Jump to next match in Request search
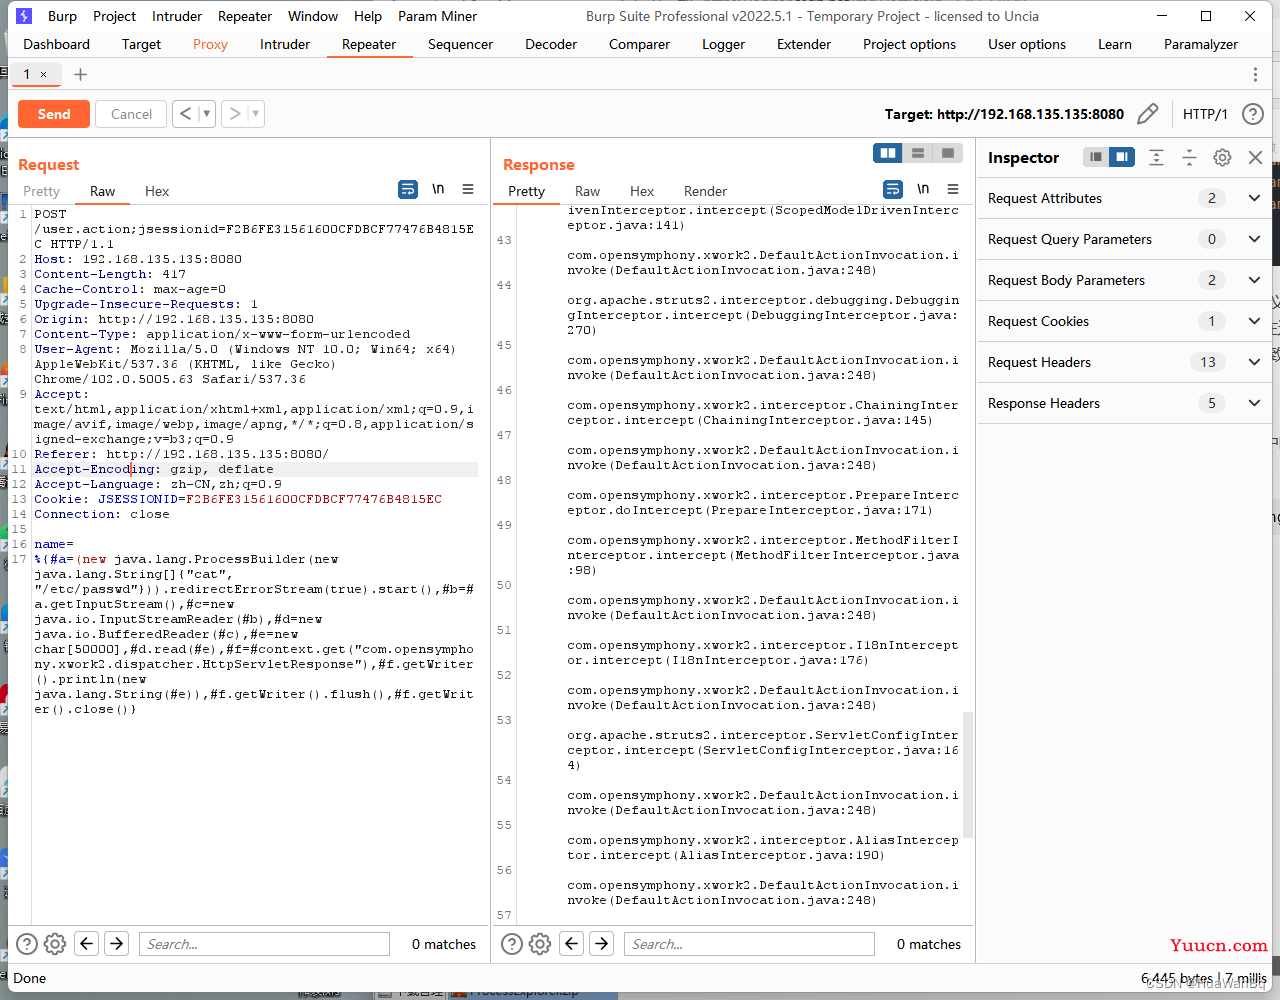Viewport: 1280px width, 1000px height. tap(117, 943)
